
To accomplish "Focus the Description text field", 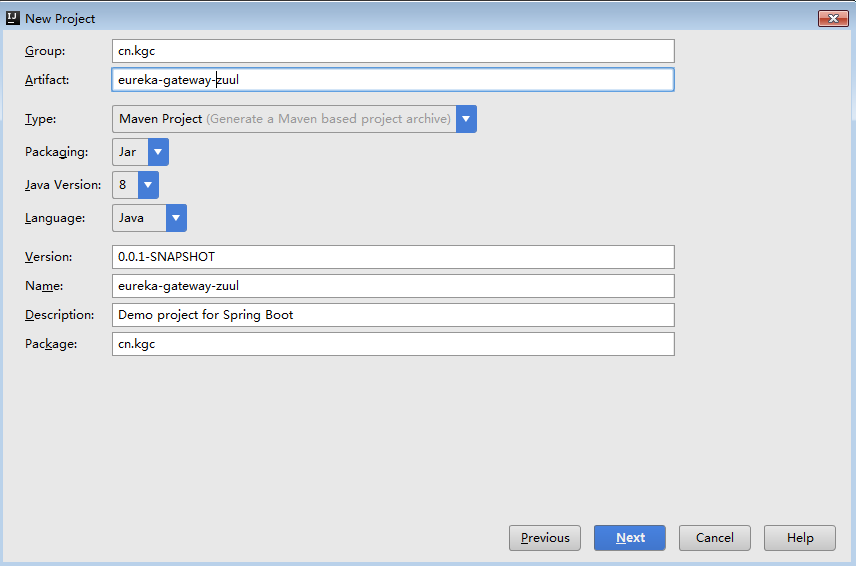I will [x=393, y=315].
